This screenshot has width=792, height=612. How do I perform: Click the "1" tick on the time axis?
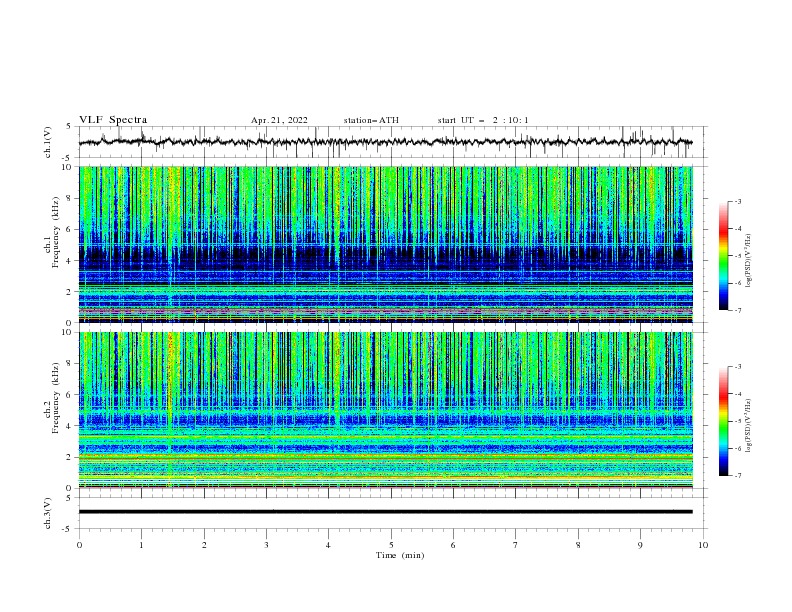click(141, 545)
